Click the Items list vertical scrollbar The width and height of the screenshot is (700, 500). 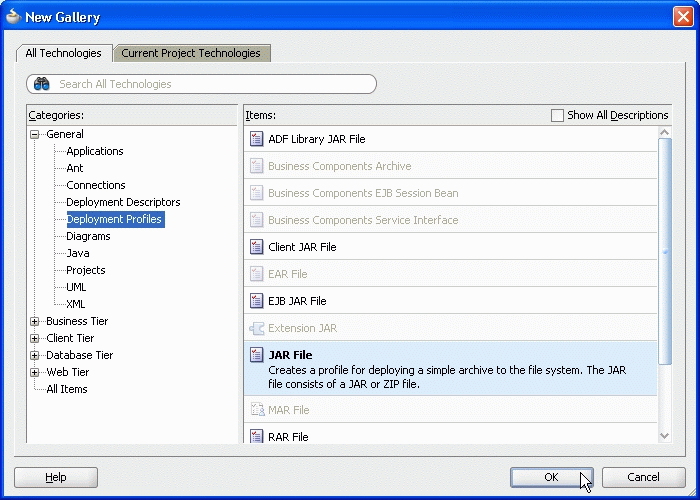[665, 250]
